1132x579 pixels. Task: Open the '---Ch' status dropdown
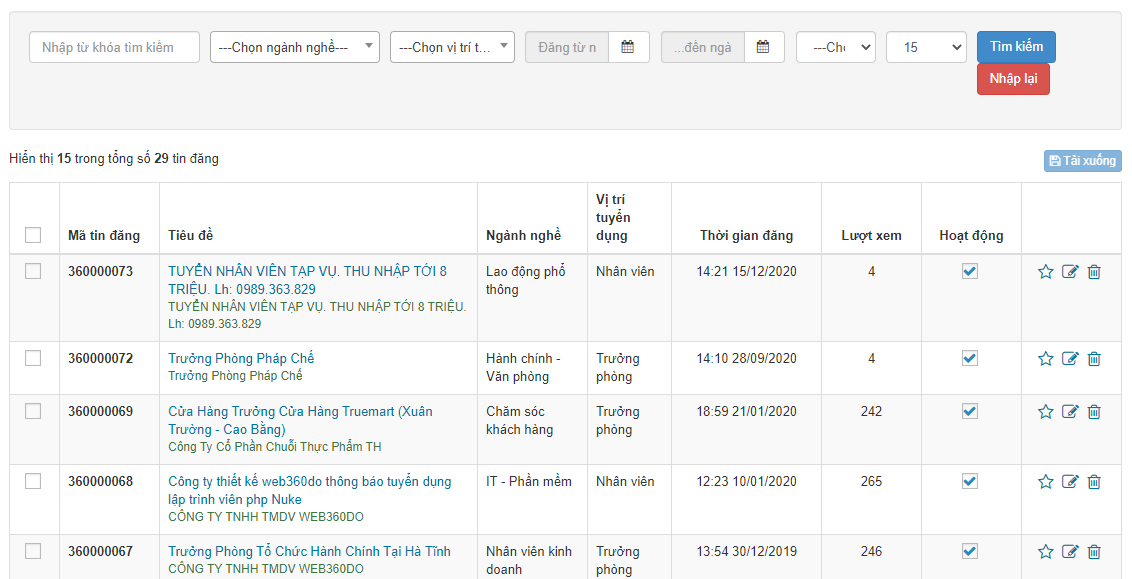(836, 47)
